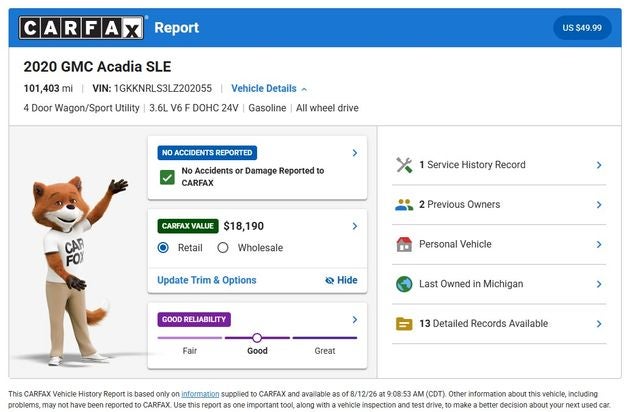Click the $18,190 value amount

(244, 226)
